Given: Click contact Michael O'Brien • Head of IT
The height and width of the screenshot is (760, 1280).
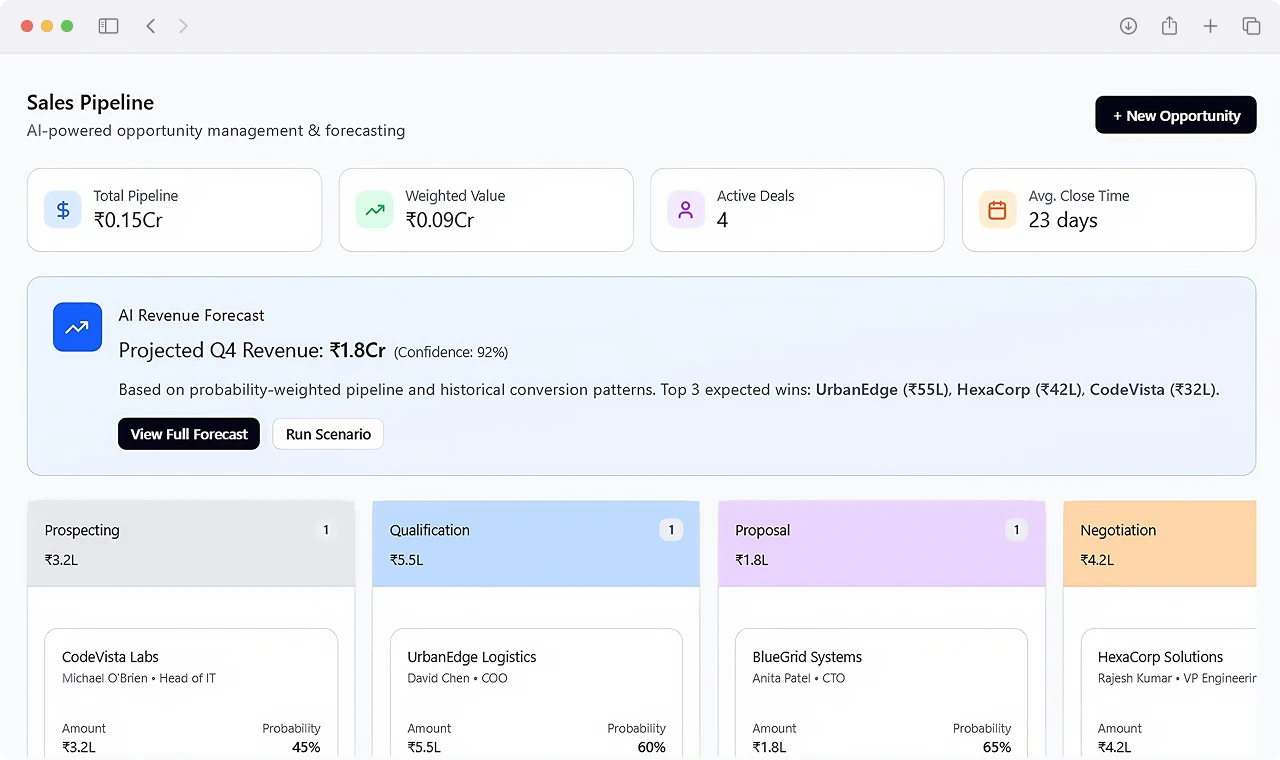Looking at the screenshot, I should tap(139, 678).
